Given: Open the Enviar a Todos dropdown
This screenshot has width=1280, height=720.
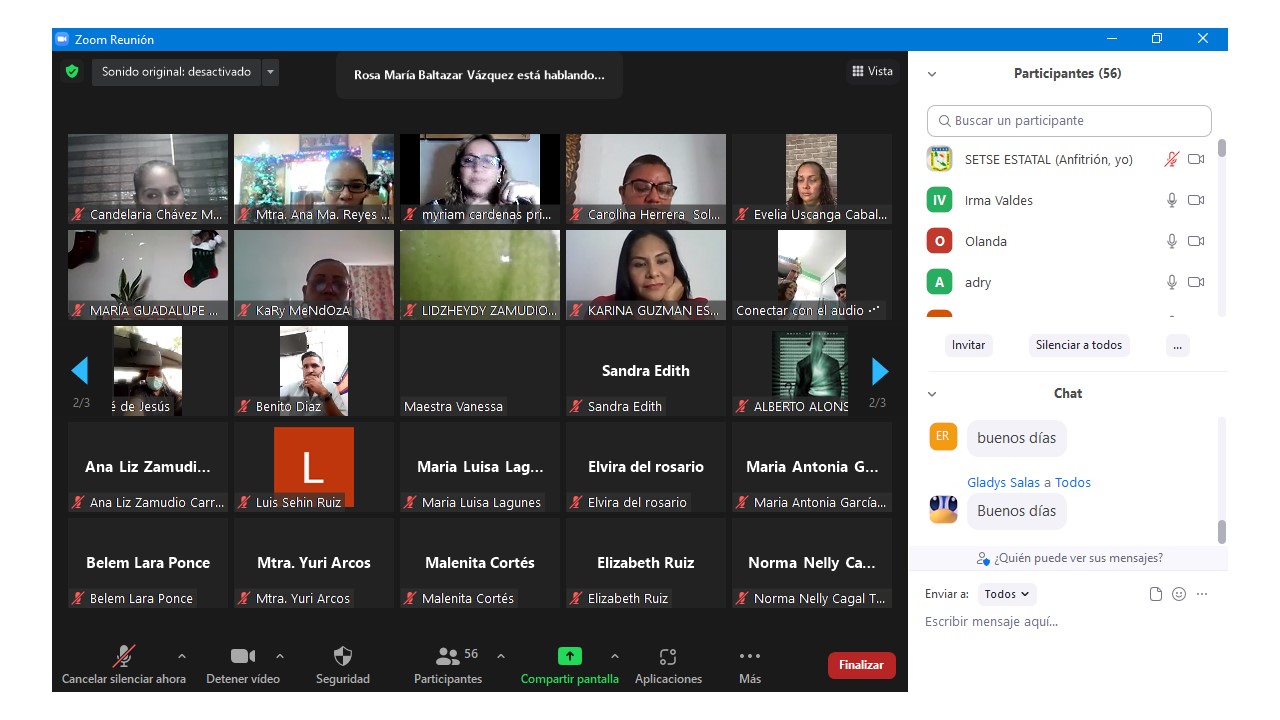Looking at the screenshot, I should 1007,594.
